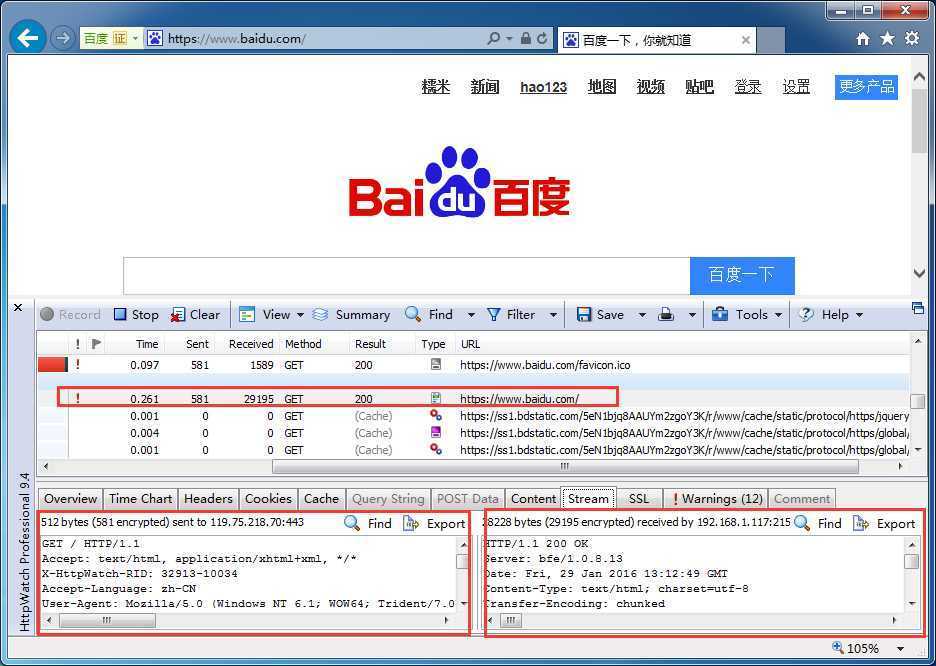Open the 地图 link

(602, 87)
